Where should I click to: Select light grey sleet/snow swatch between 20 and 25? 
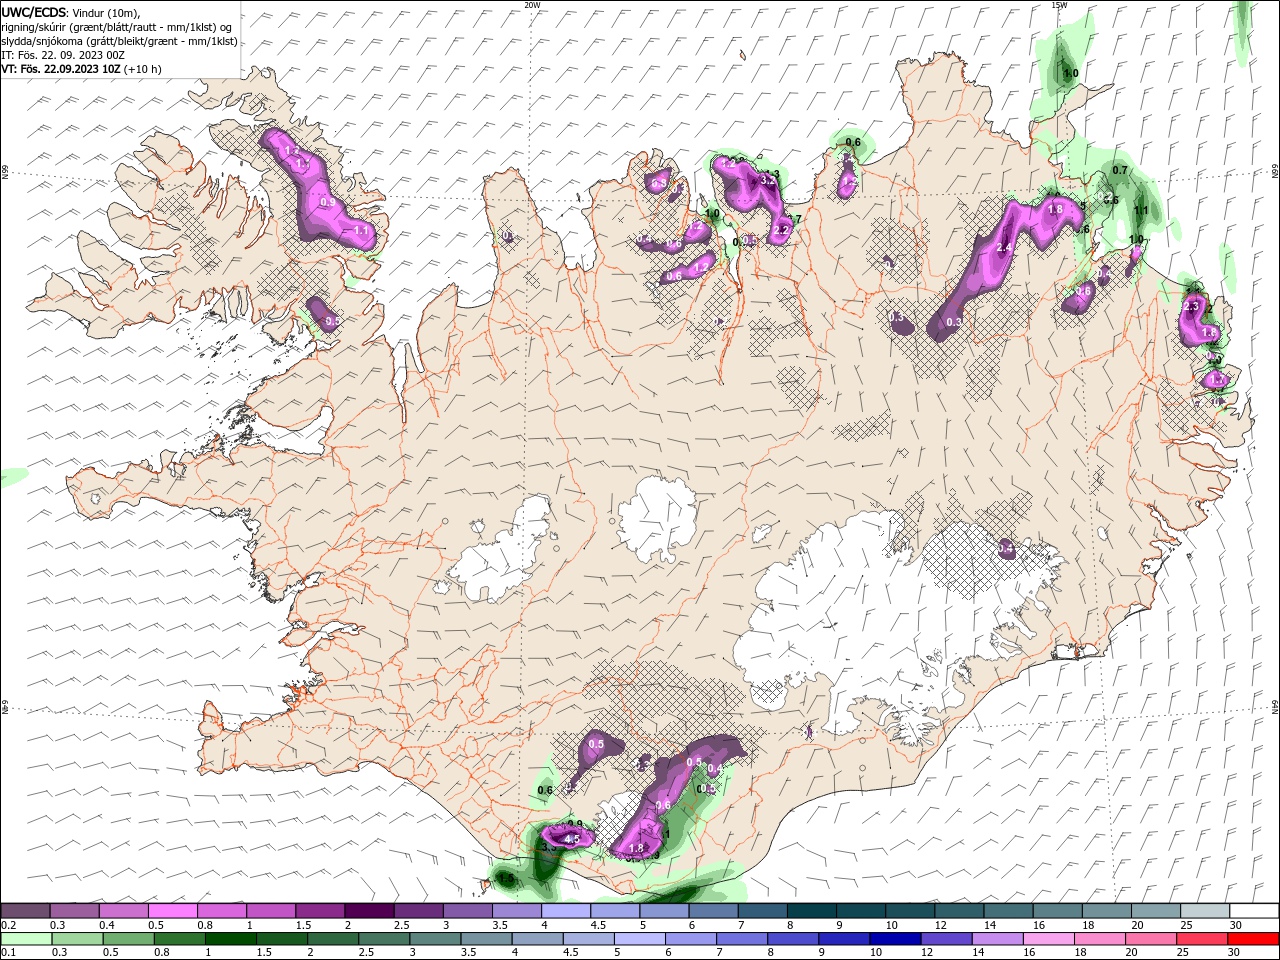(x=1157, y=910)
